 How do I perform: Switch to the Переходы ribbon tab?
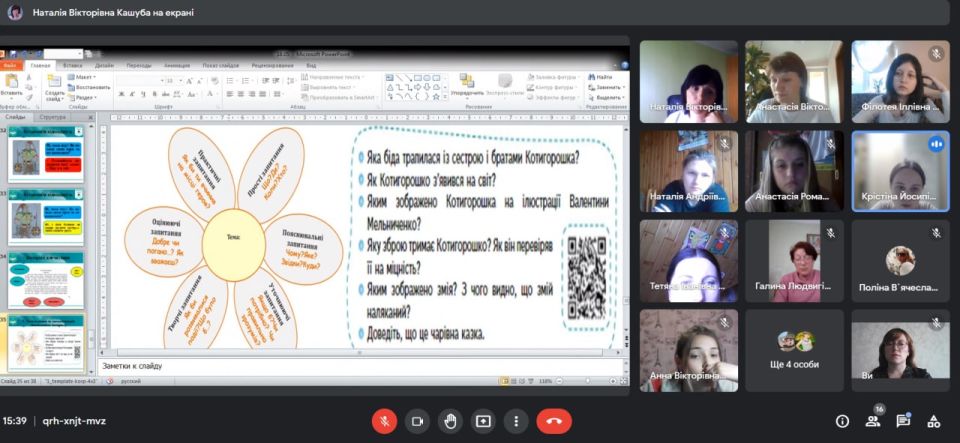pos(139,65)
